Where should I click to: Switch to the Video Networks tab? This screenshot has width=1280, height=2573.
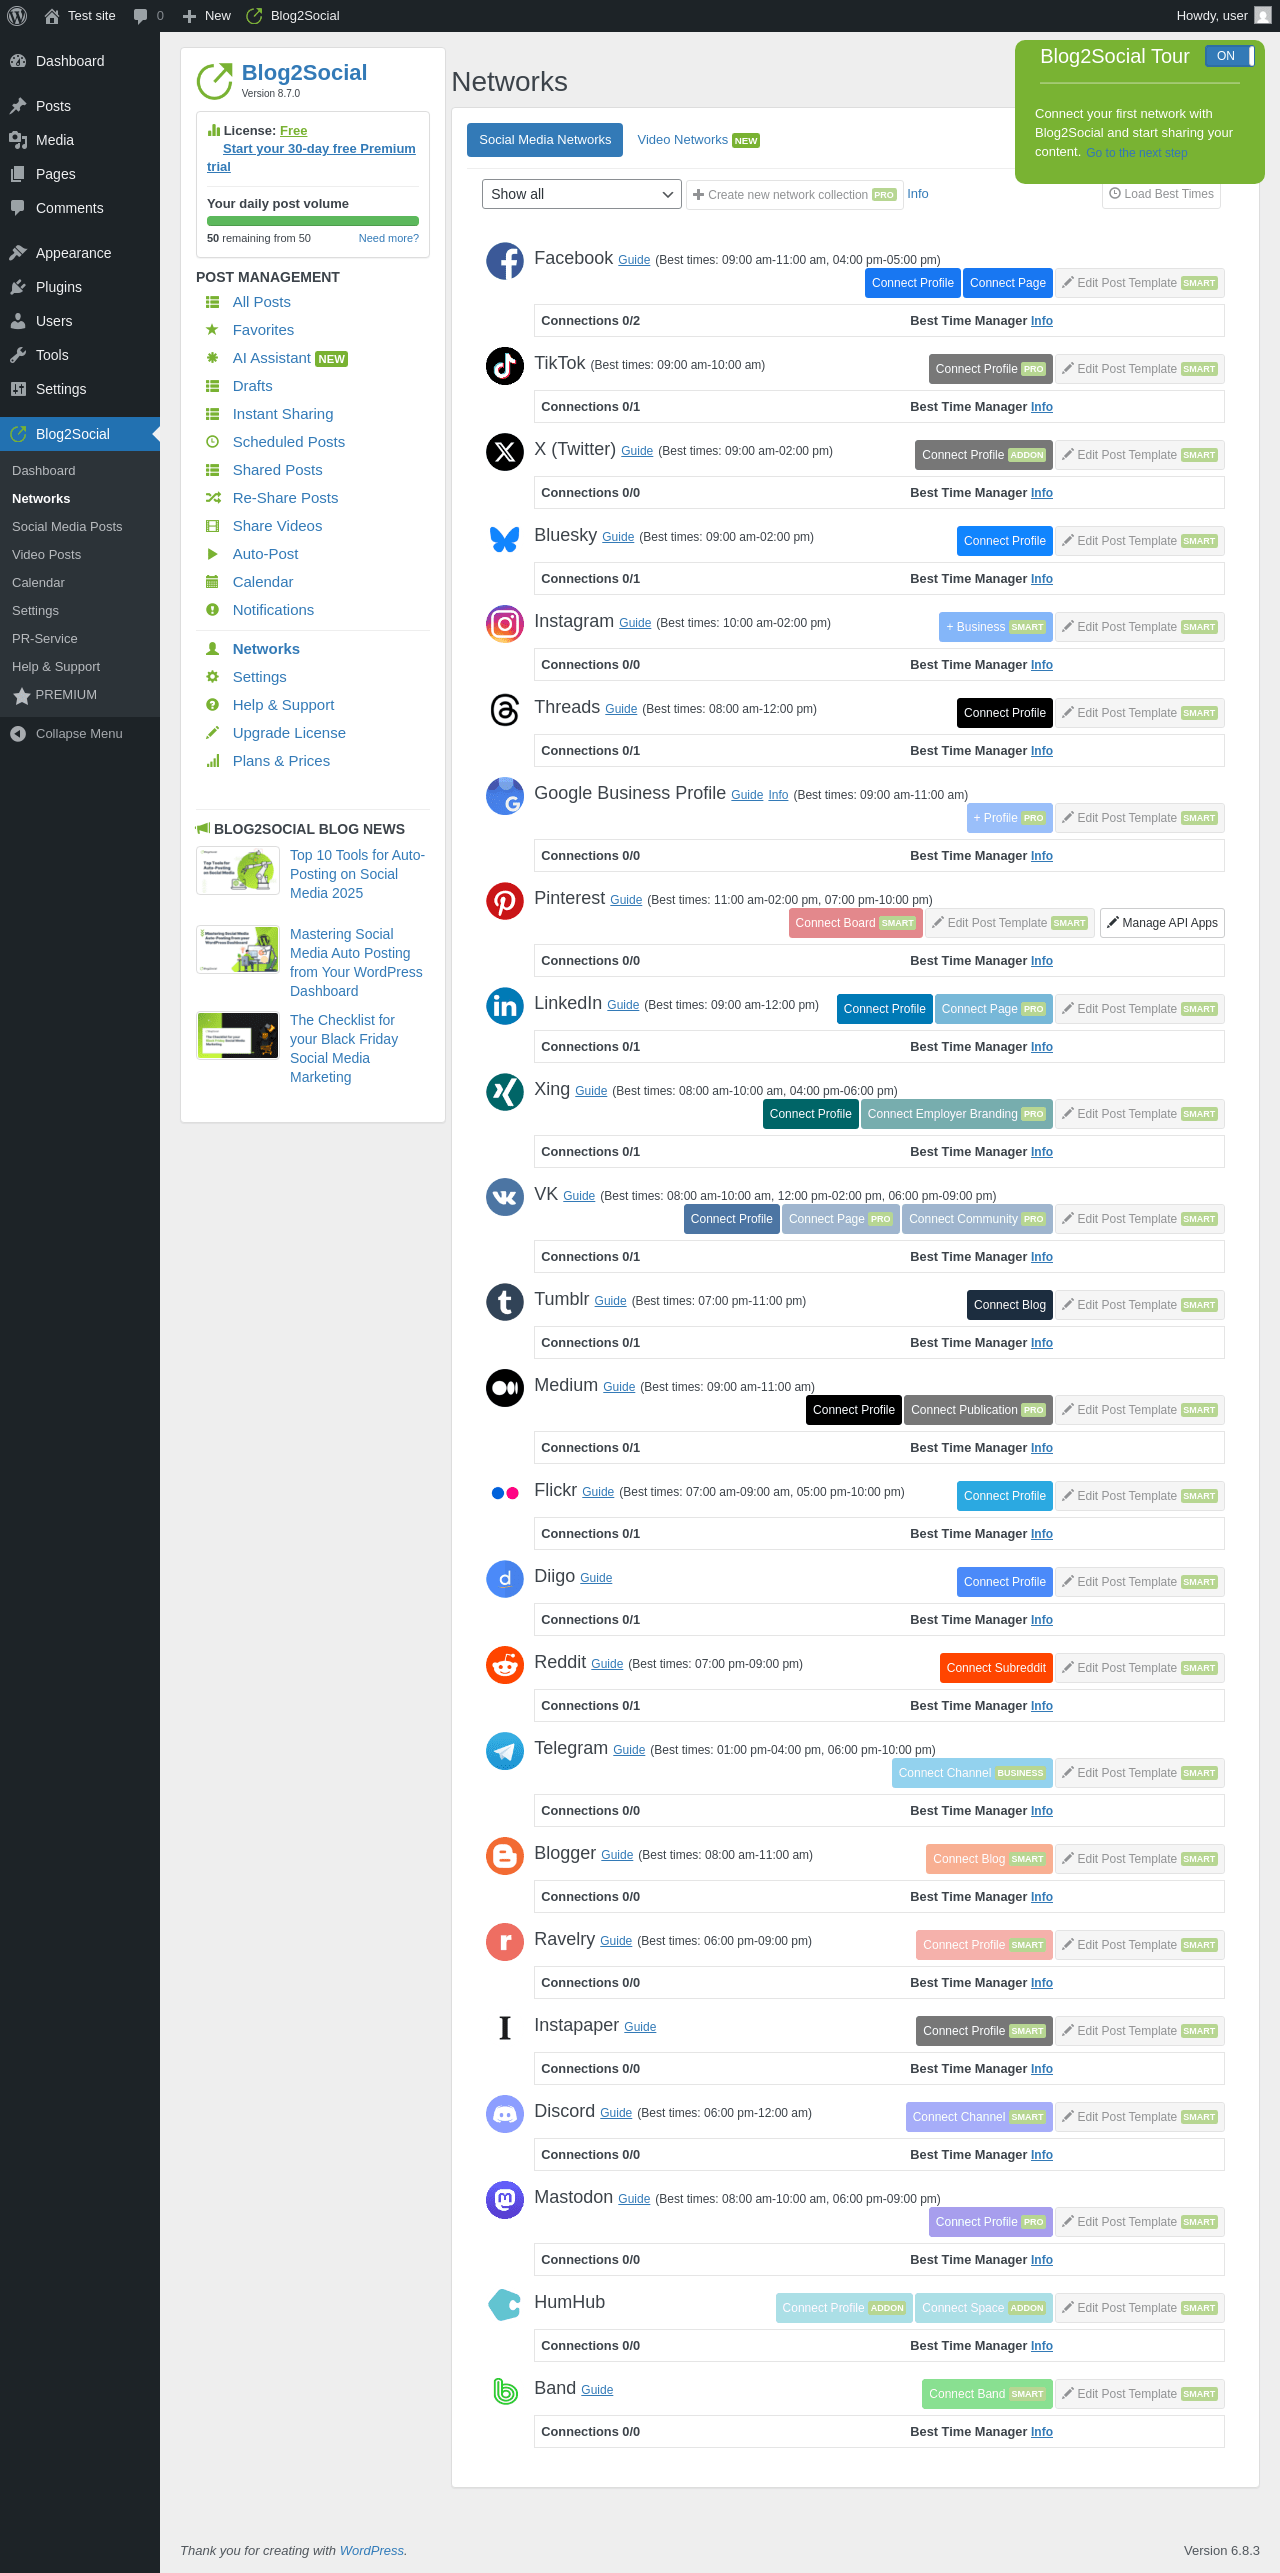coord(698,140)
